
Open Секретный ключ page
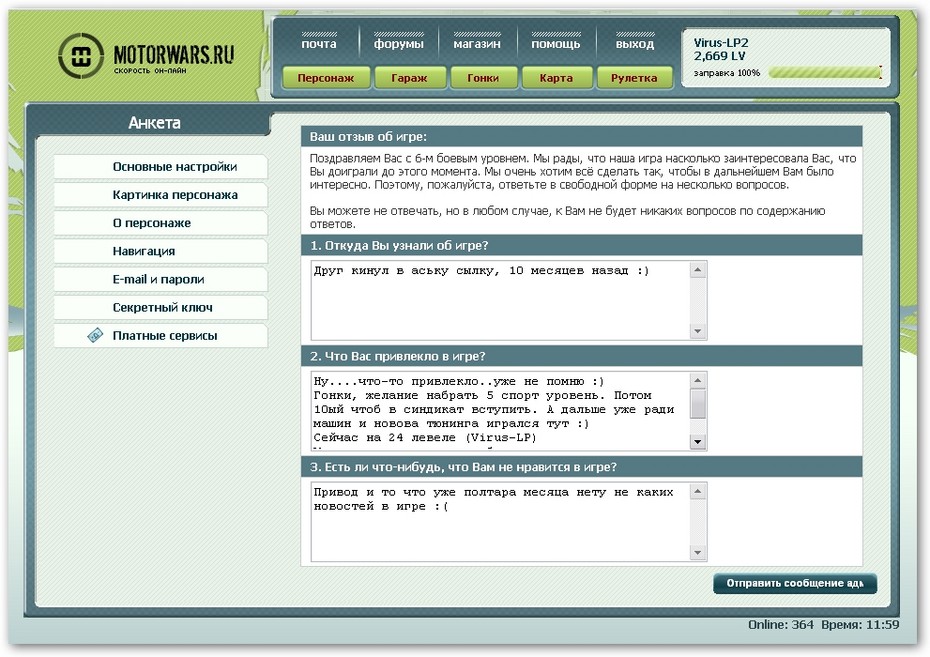[x=161, y=307]
